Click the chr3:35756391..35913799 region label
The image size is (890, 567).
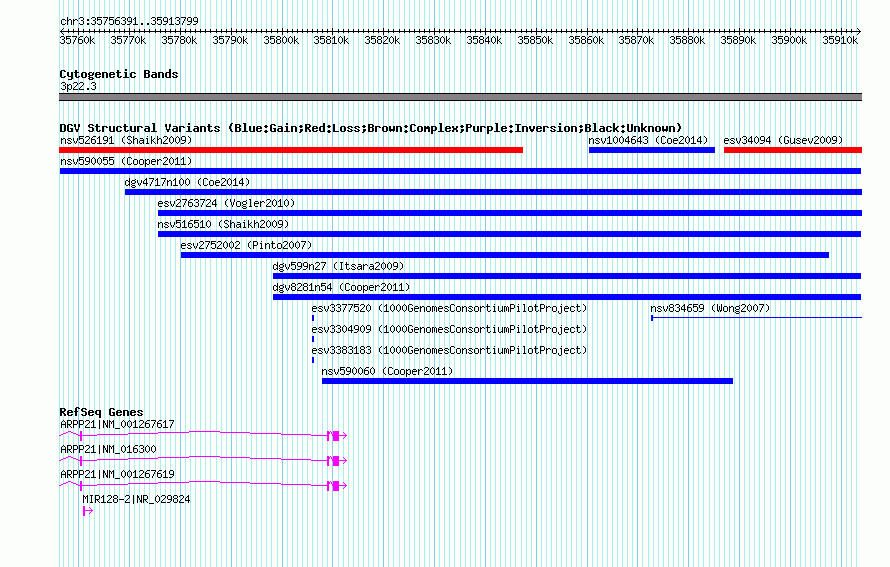click(129, 22)
